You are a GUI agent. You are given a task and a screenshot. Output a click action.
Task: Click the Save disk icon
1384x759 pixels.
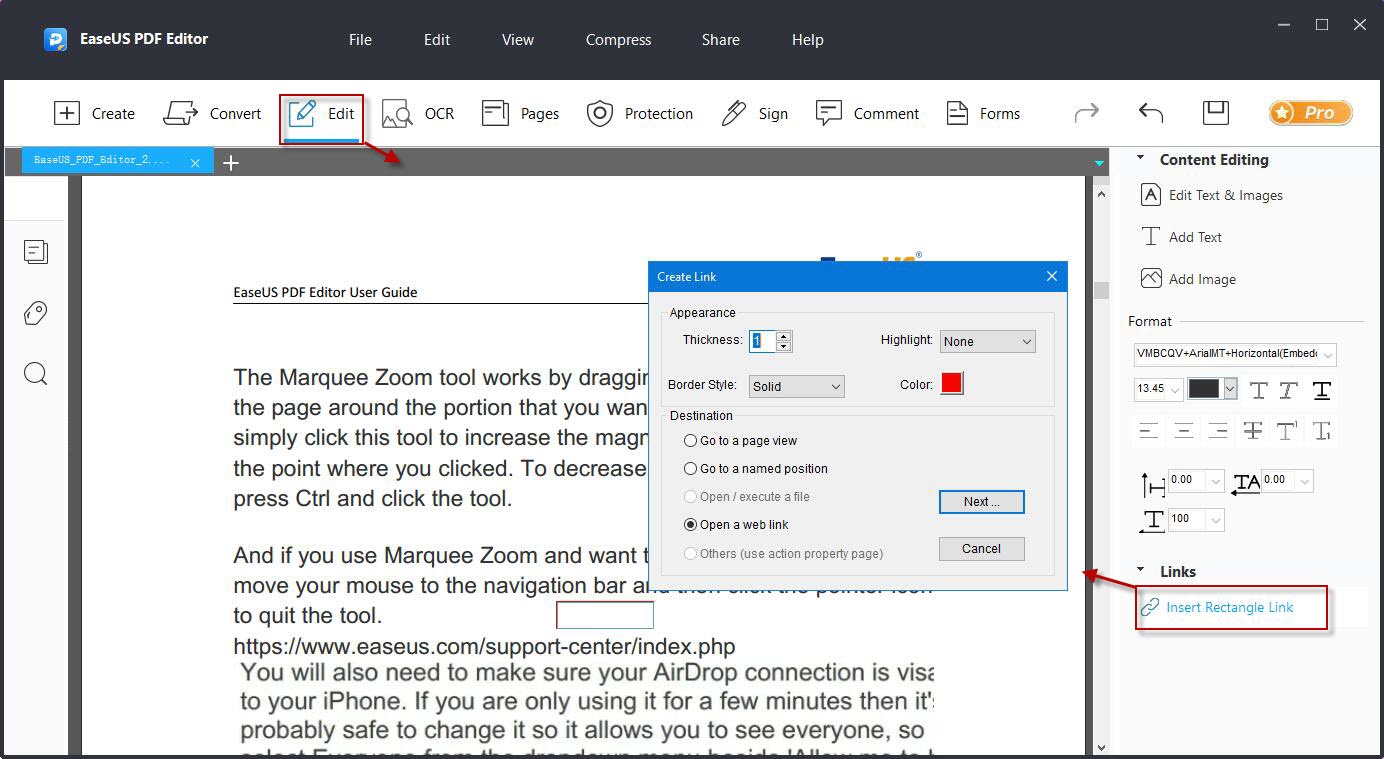[1215, 112]
